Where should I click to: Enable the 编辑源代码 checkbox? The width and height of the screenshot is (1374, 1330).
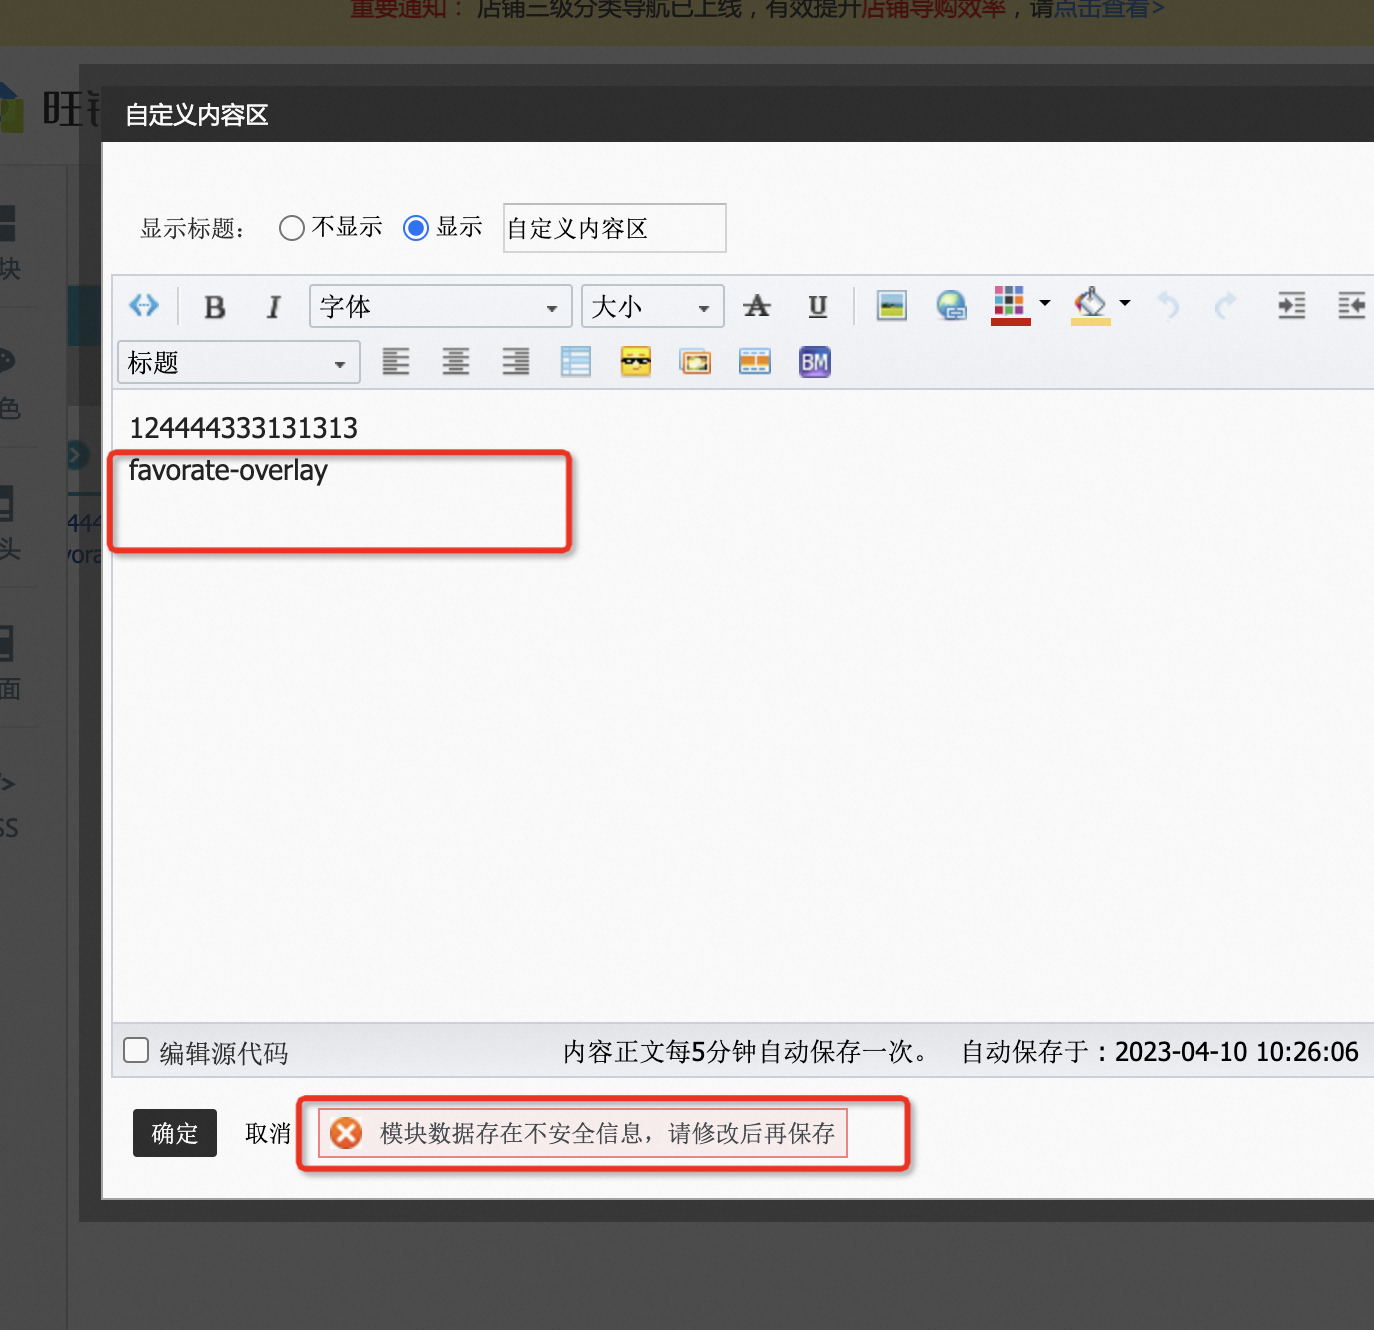(136, 1051)
